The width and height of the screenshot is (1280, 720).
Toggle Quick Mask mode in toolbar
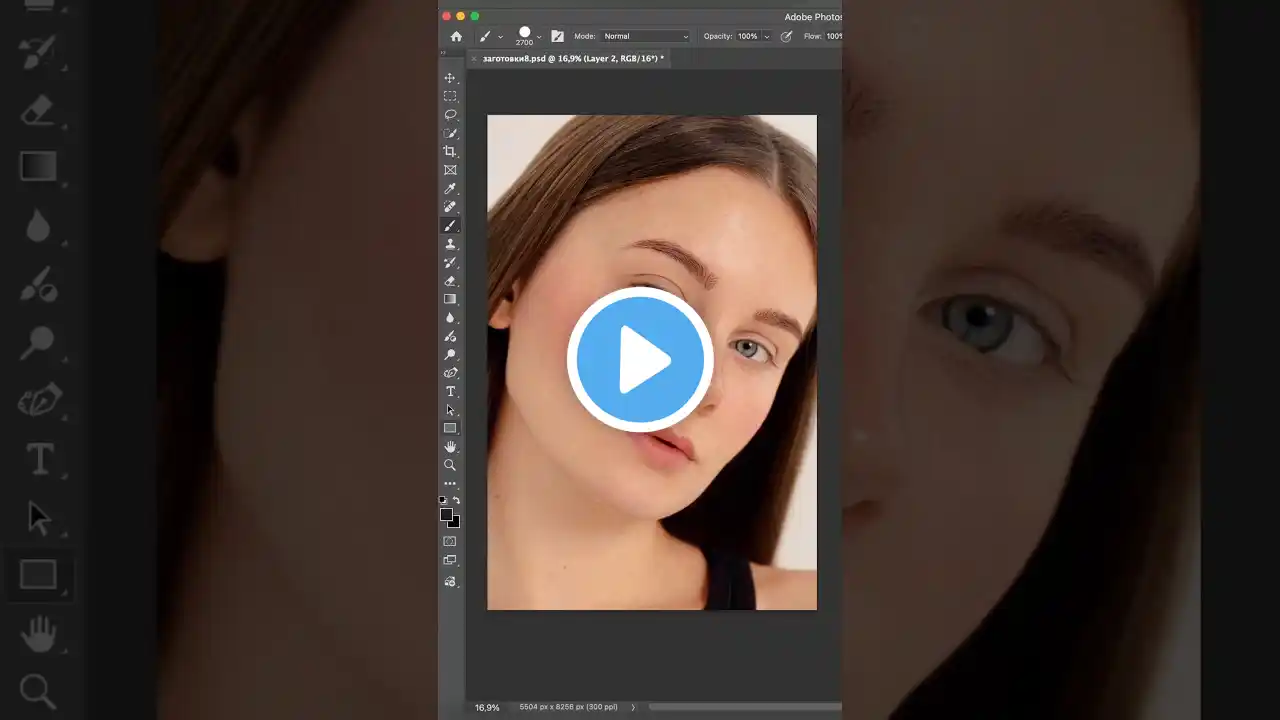449,540
